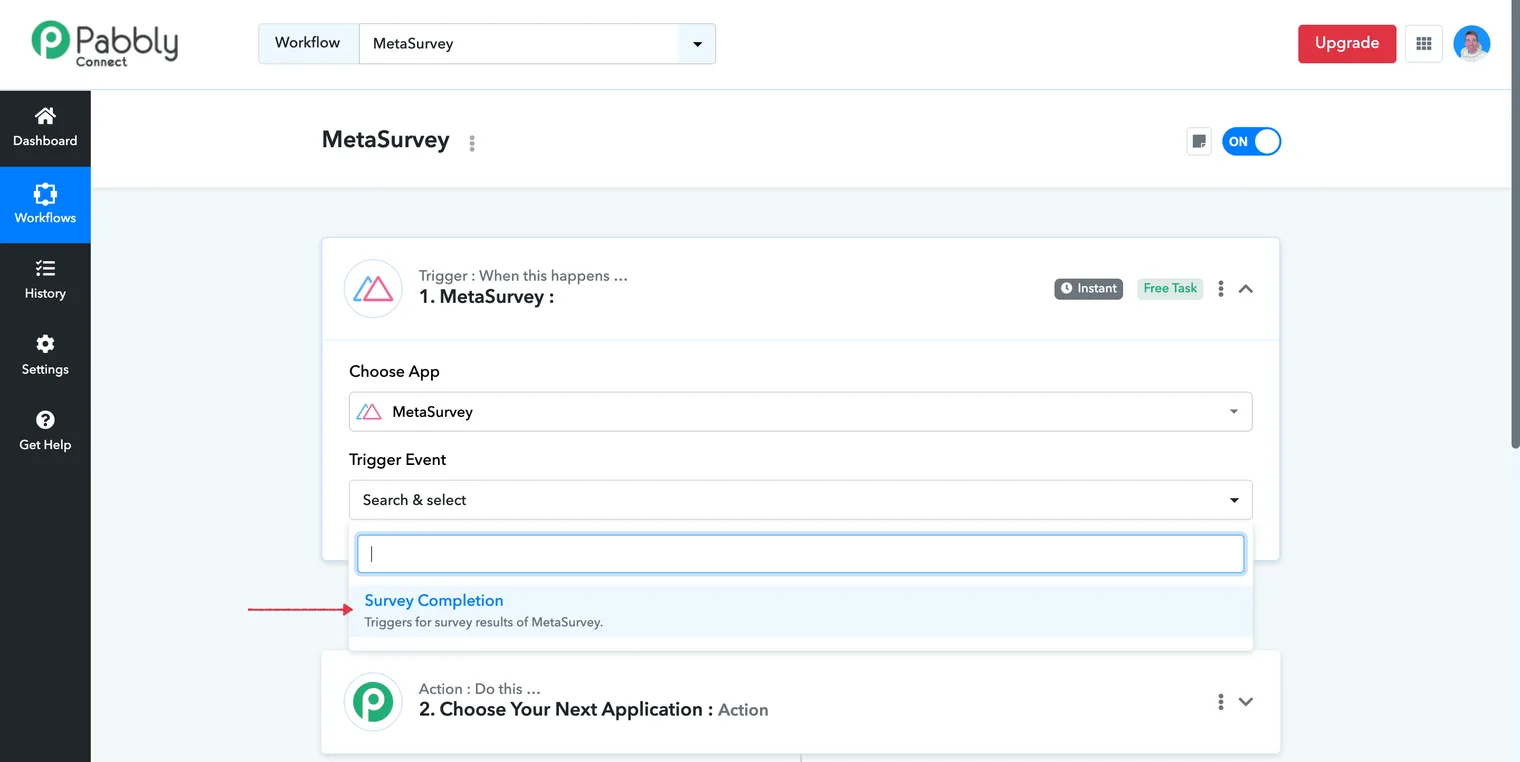Collapse the MetaSurvey trigger step
Screen dimensions: 1520x762
point(1246,289)
